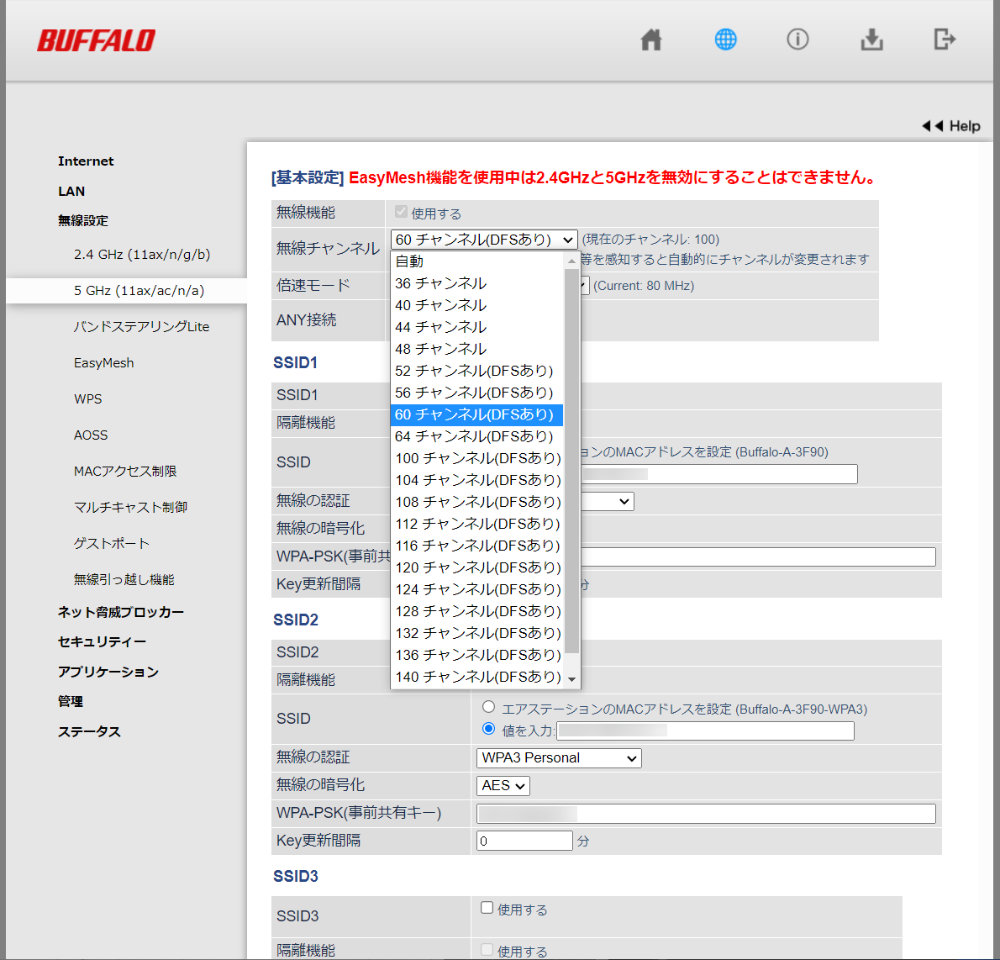Open the EasyMesh page

104,363
